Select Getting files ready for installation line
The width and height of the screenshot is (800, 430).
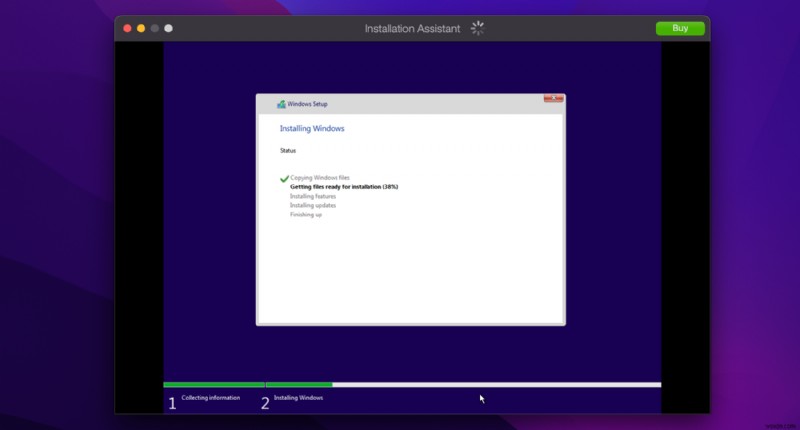click(x=344, y=187)
